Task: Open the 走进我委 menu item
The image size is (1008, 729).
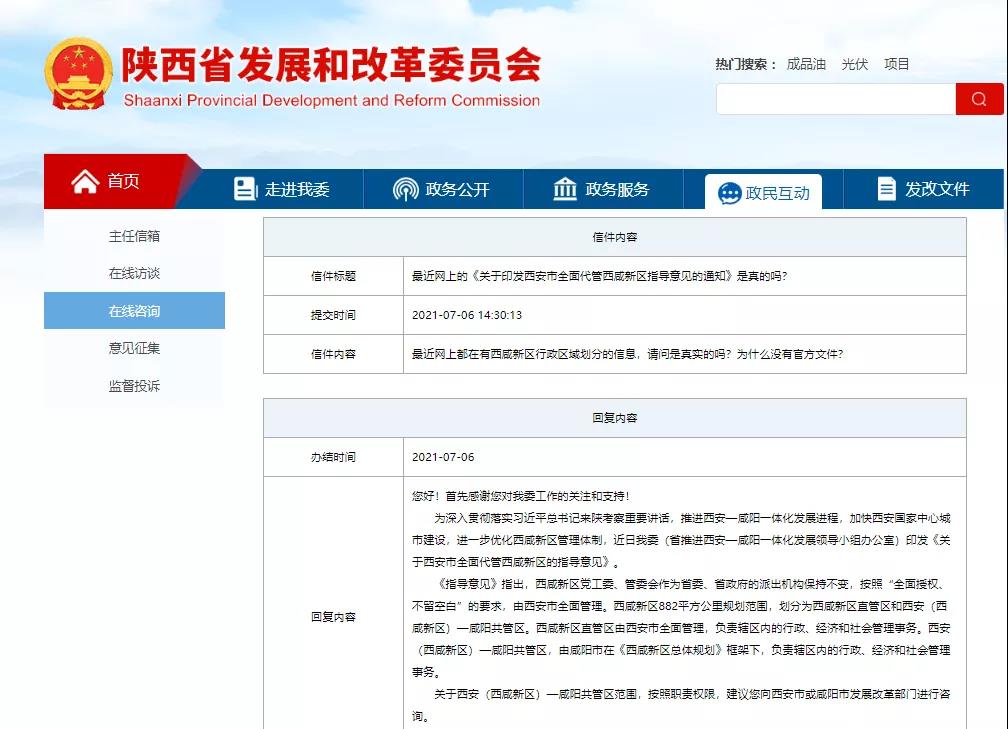Action: [x=283, y=189]
